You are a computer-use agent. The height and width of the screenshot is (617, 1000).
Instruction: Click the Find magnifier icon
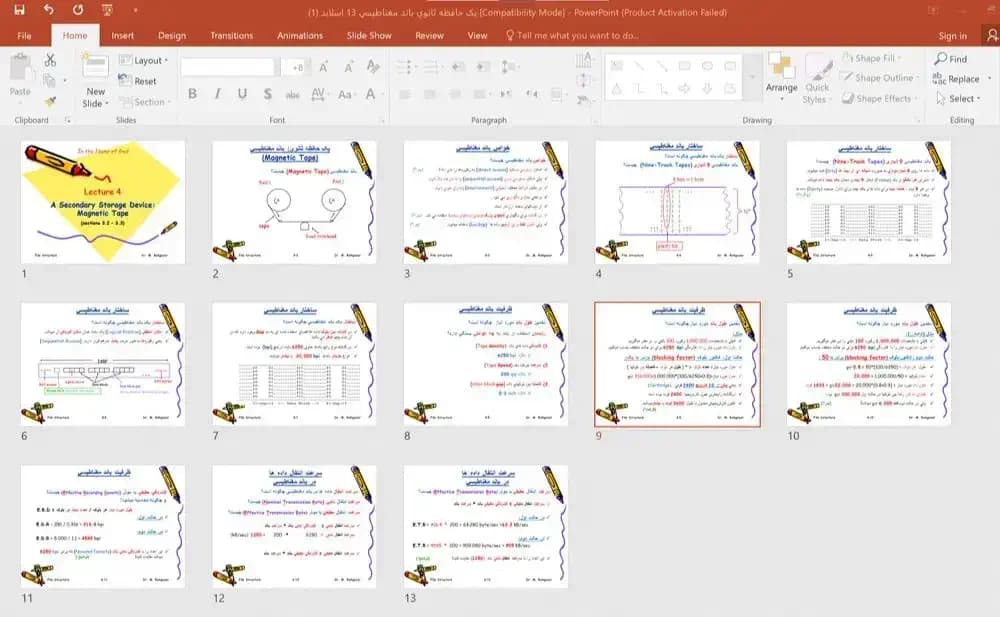[941, 59]
